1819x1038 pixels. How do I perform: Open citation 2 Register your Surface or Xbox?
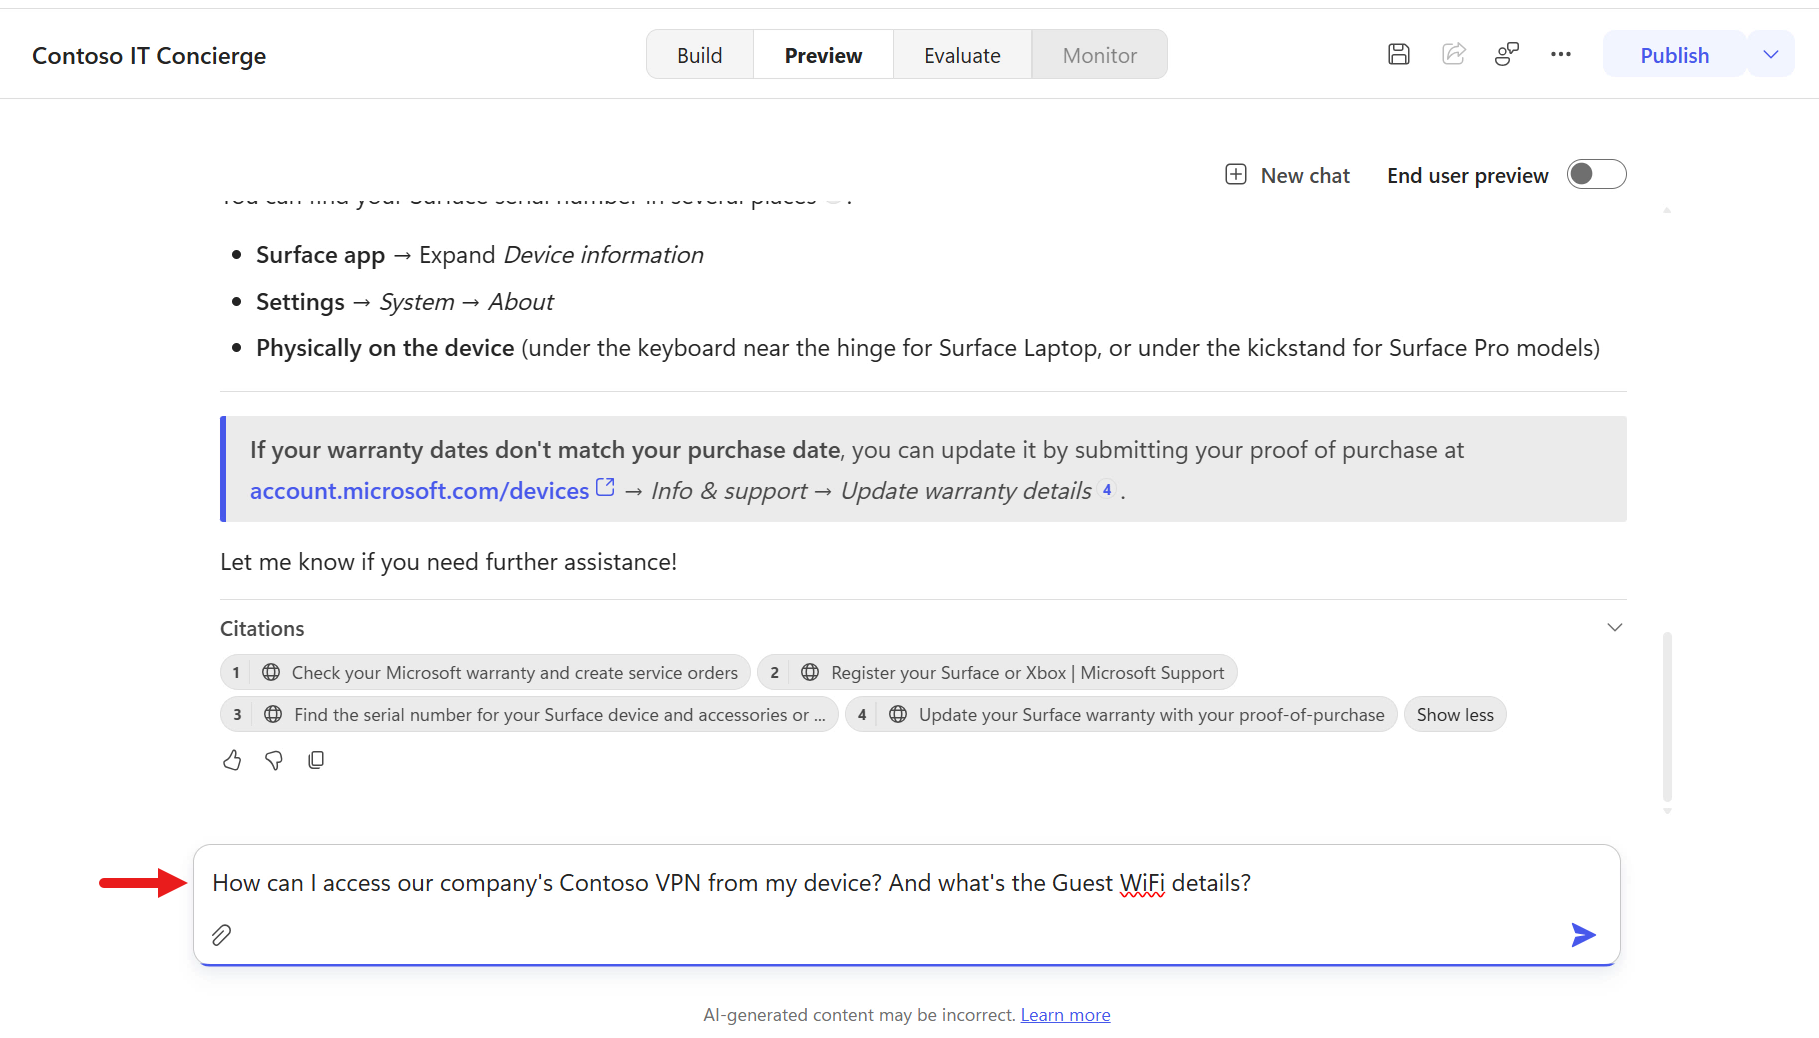click(997, 673)
